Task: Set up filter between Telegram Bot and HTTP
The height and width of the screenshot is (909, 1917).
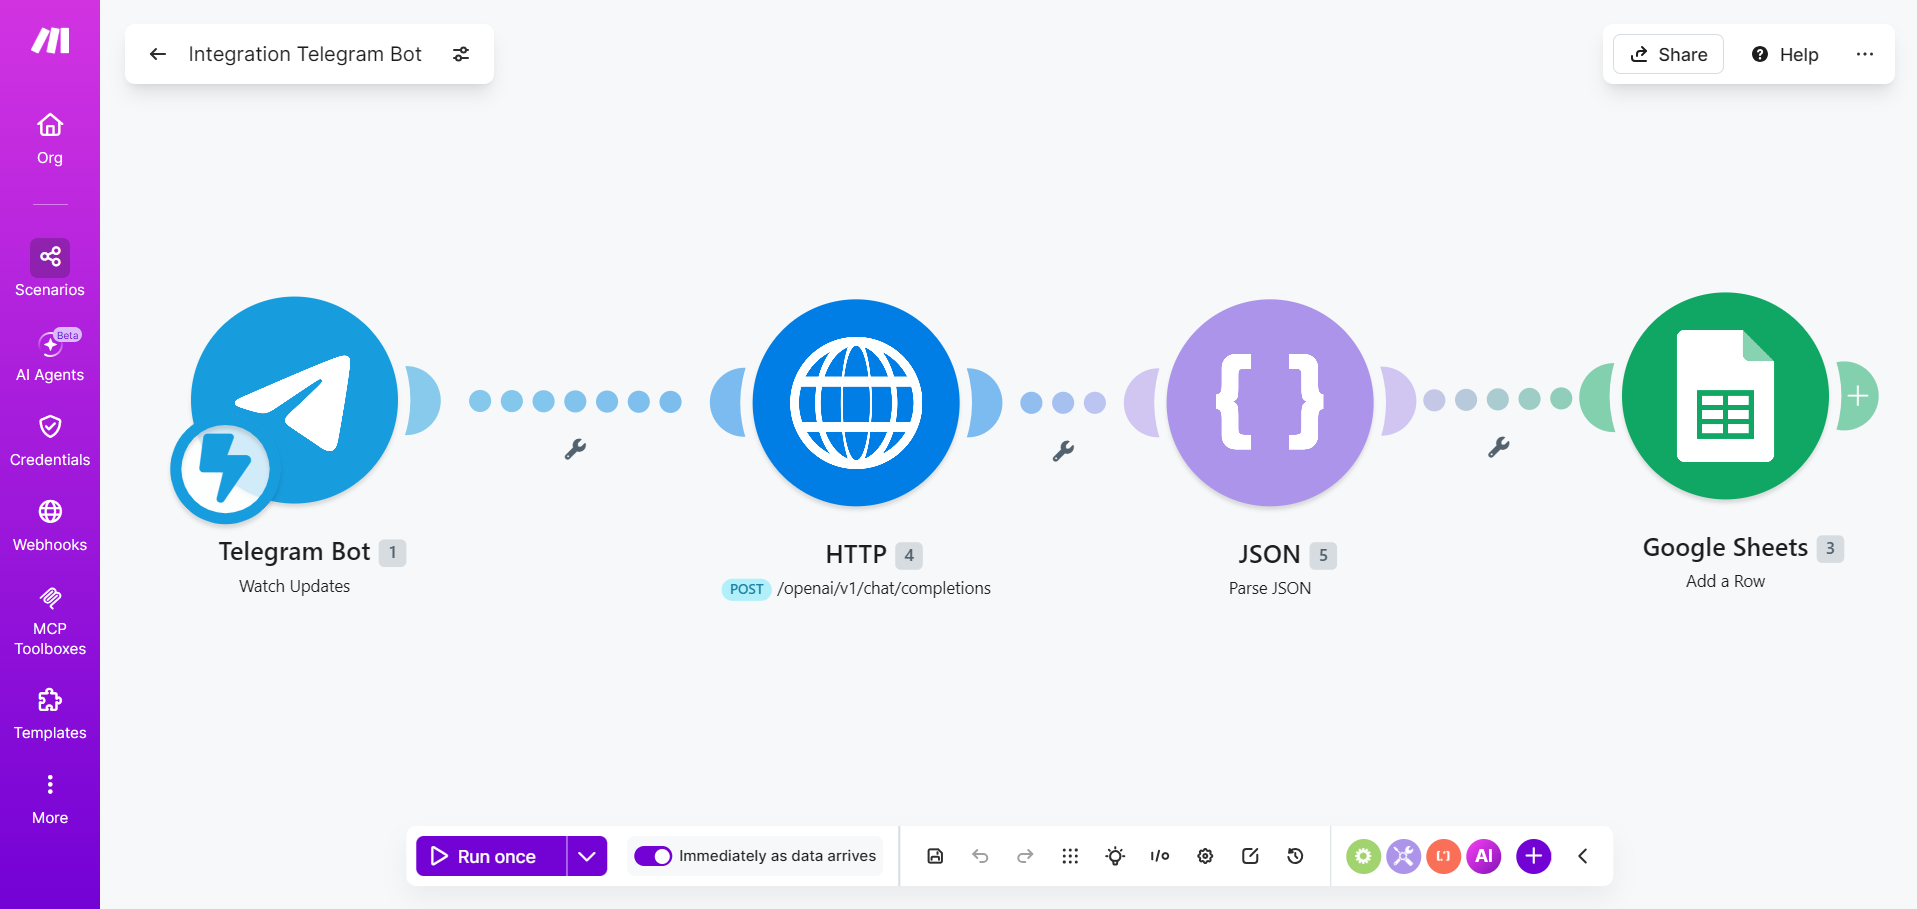Action: pyautogui.click(x=575, y=449)
